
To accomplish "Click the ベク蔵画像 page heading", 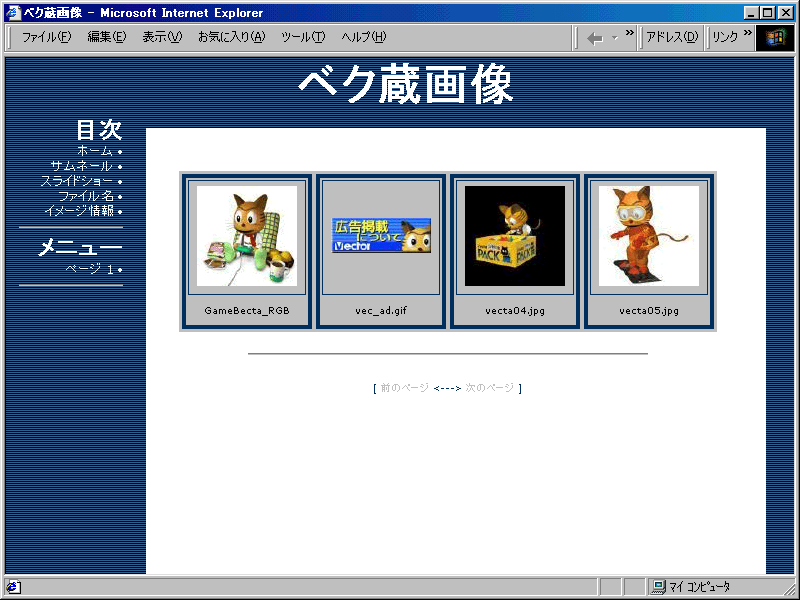I will [x=406, y=83].
